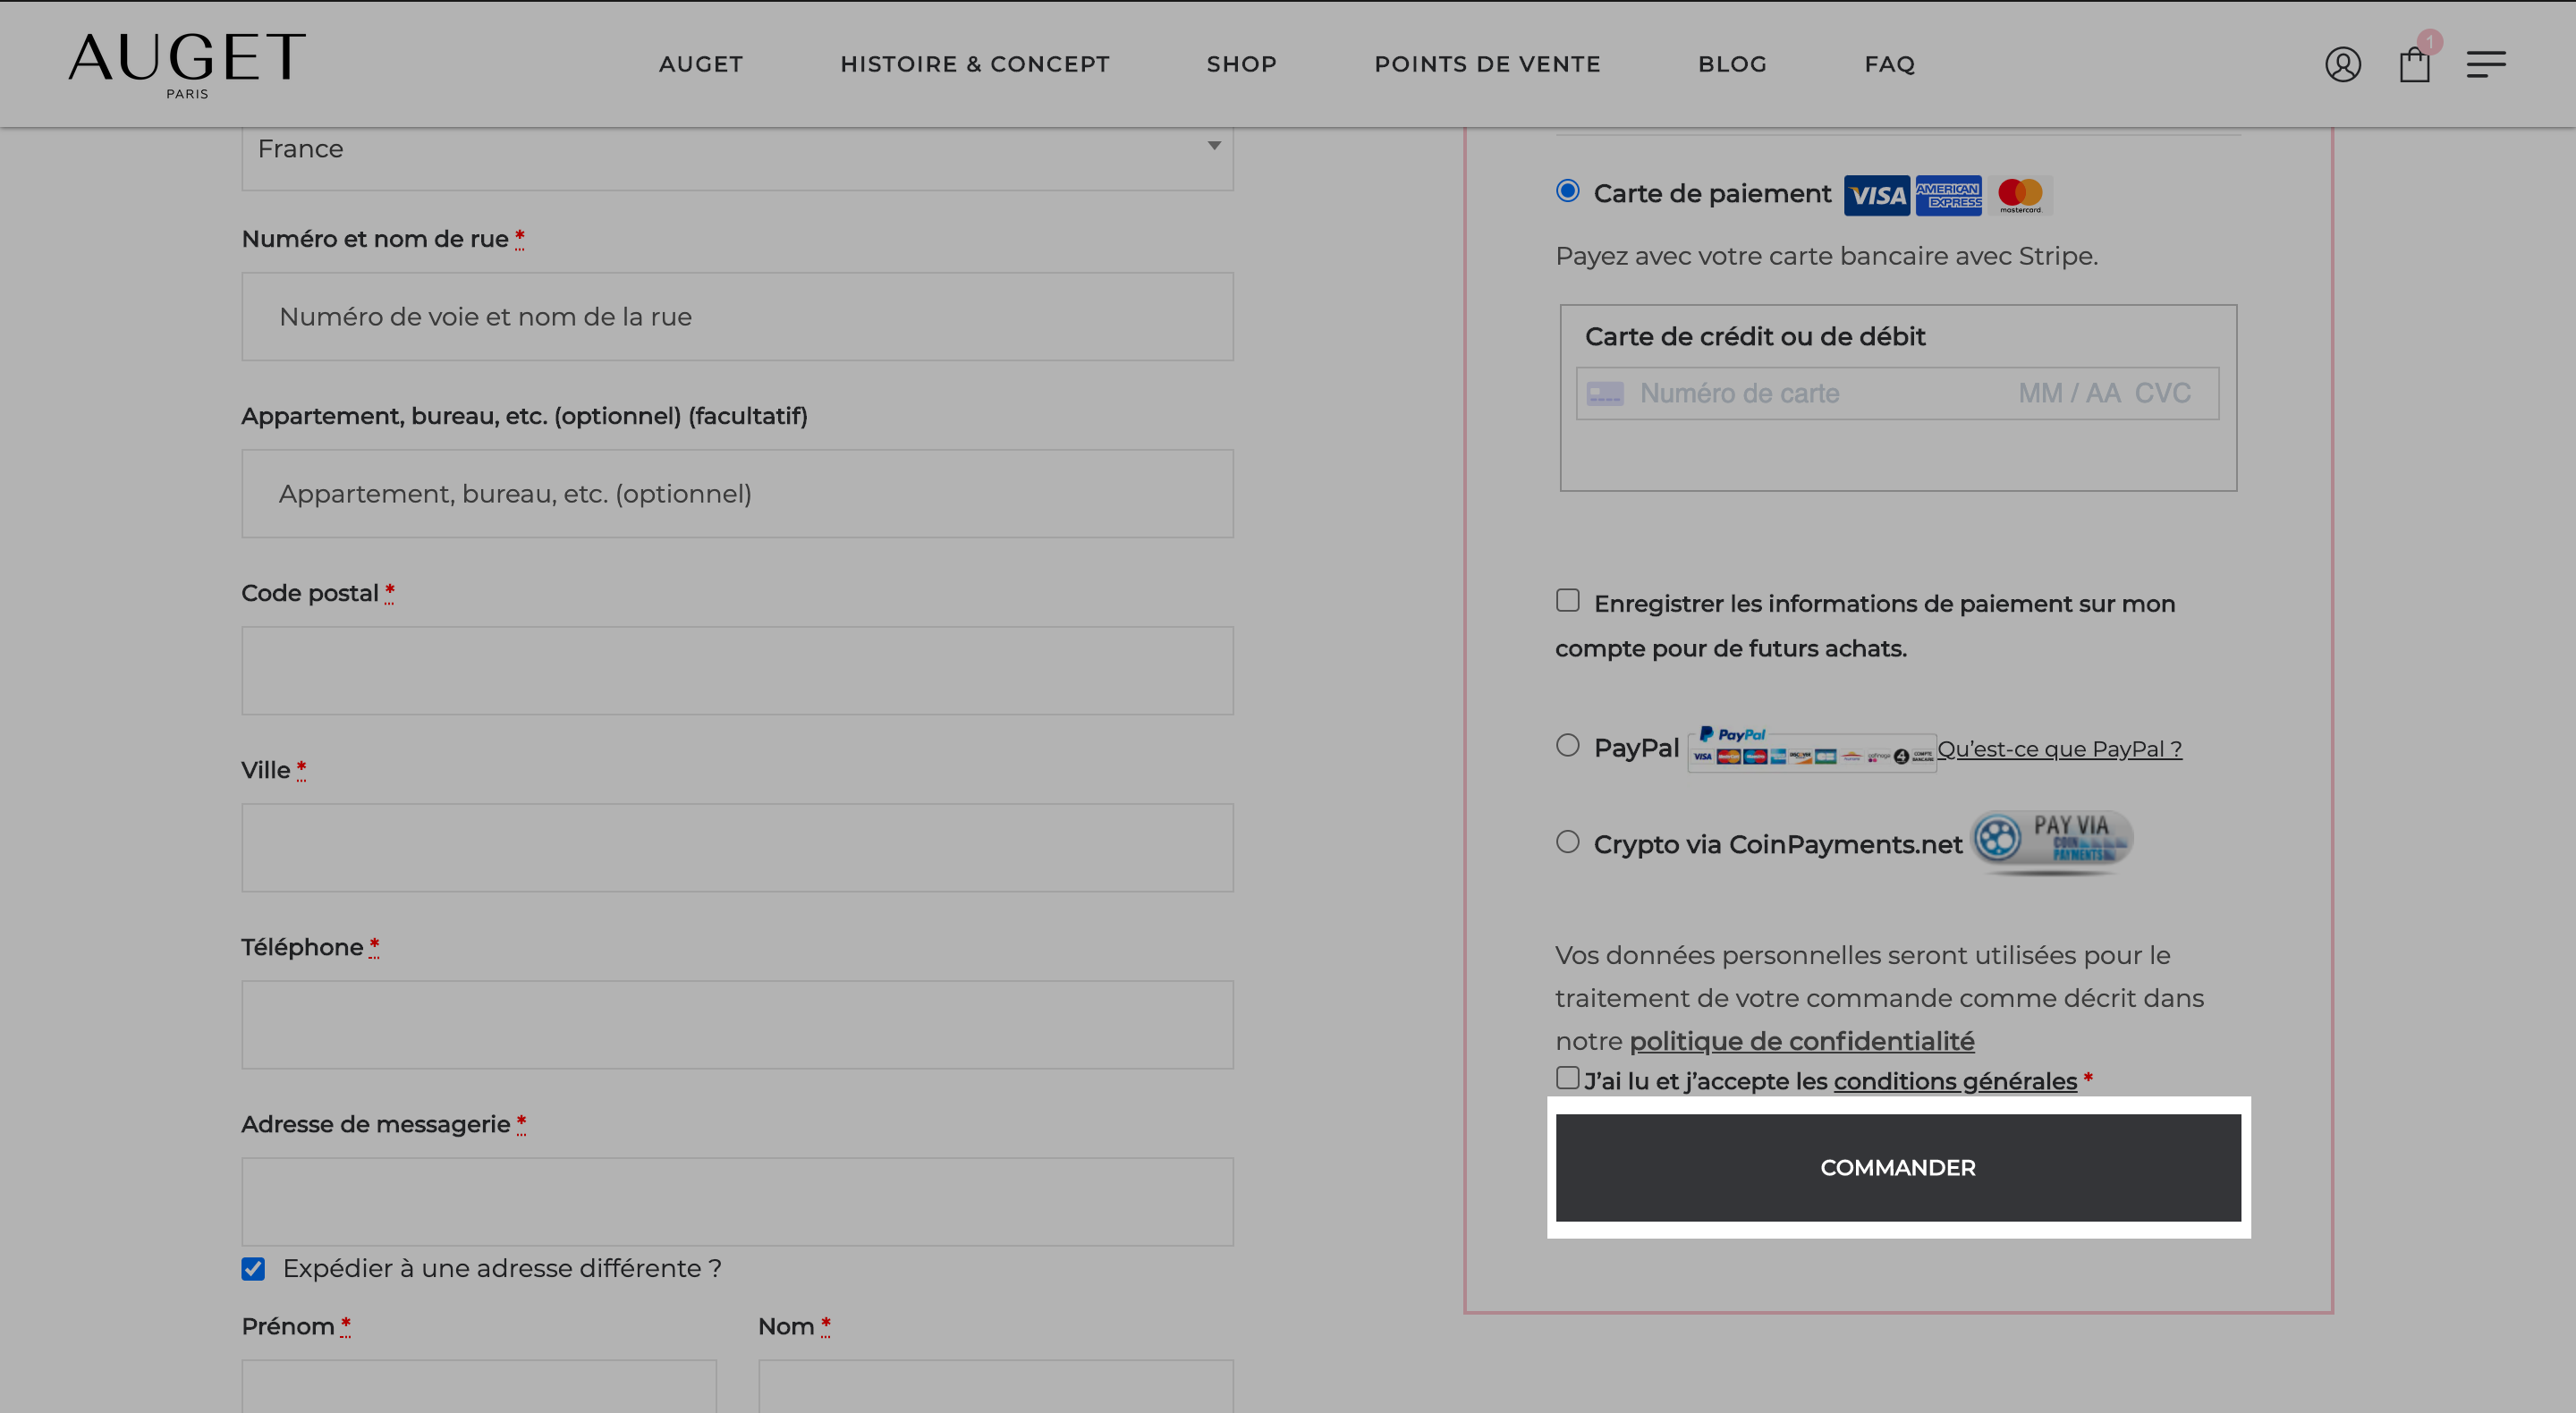The height and width of the screenshot is (1413, 2576).
Task: Open the user account icon
Action: coord(2342,65)
